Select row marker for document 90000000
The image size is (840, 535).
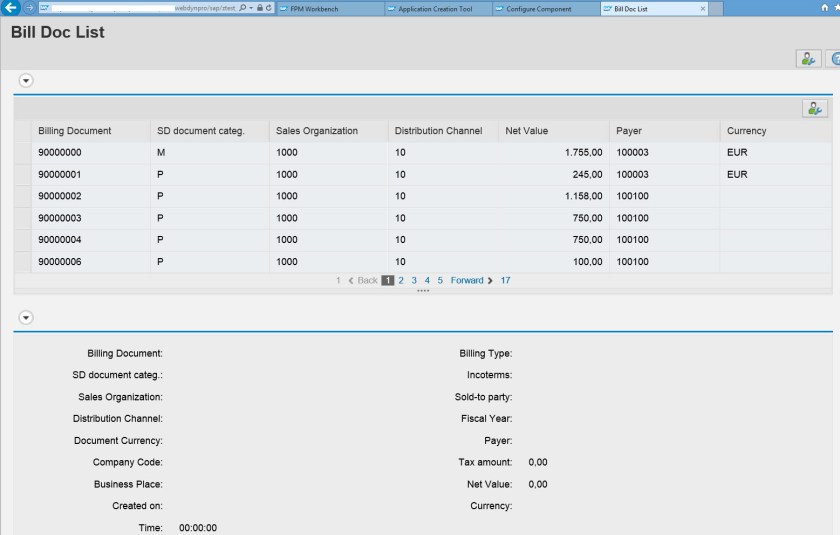point(23,153)
